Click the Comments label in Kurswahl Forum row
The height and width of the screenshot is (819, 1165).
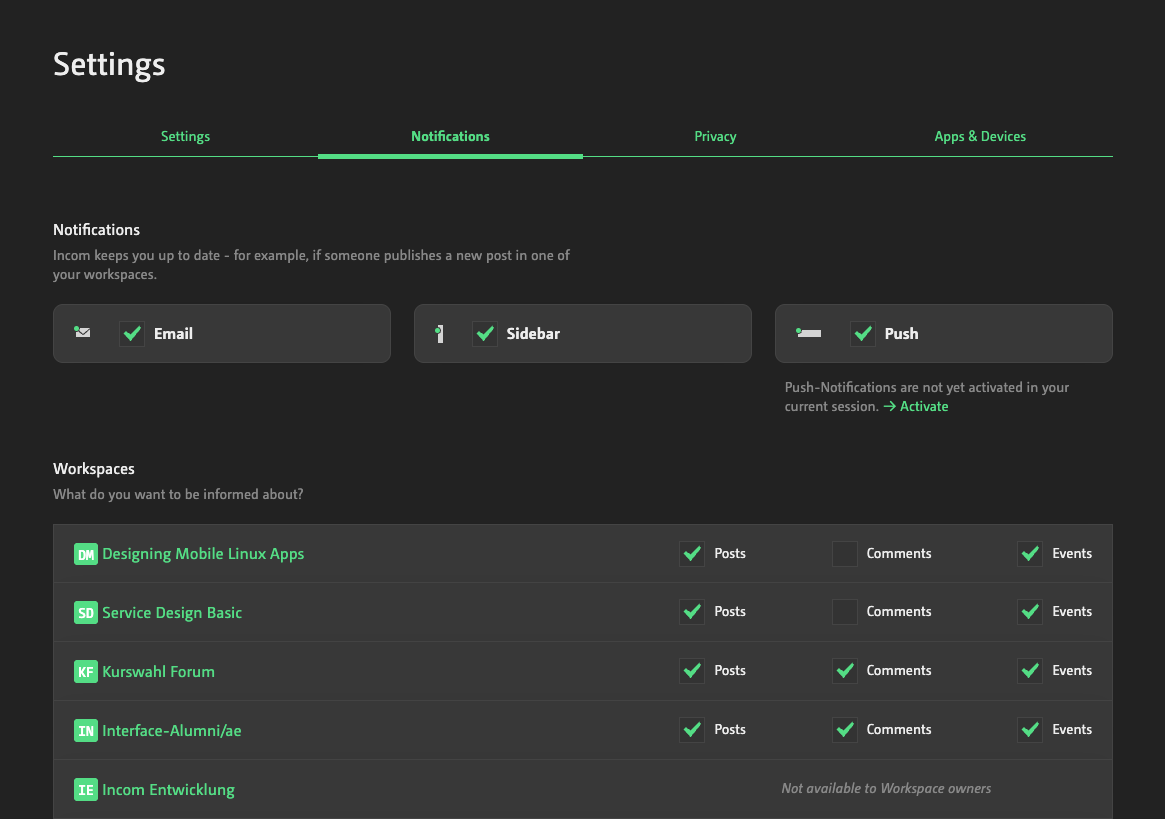898,670
